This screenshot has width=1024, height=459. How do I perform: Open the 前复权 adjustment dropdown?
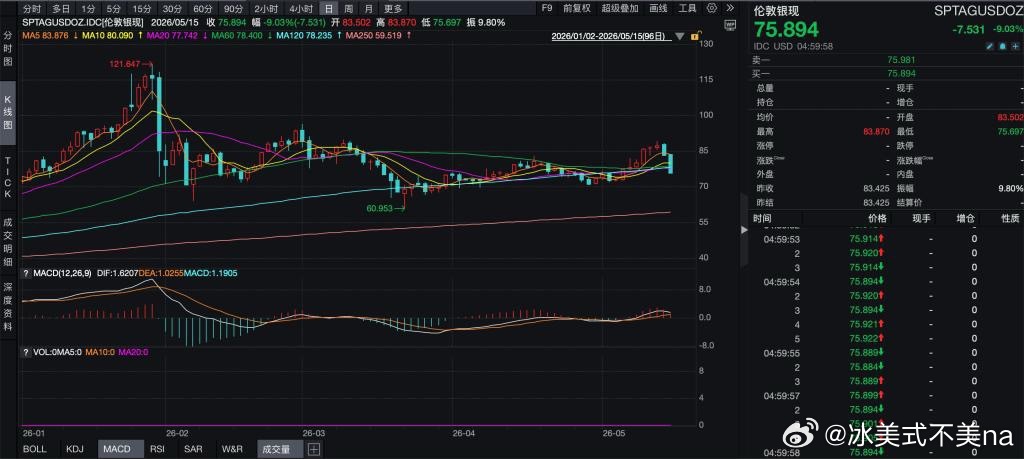point(577,8)
